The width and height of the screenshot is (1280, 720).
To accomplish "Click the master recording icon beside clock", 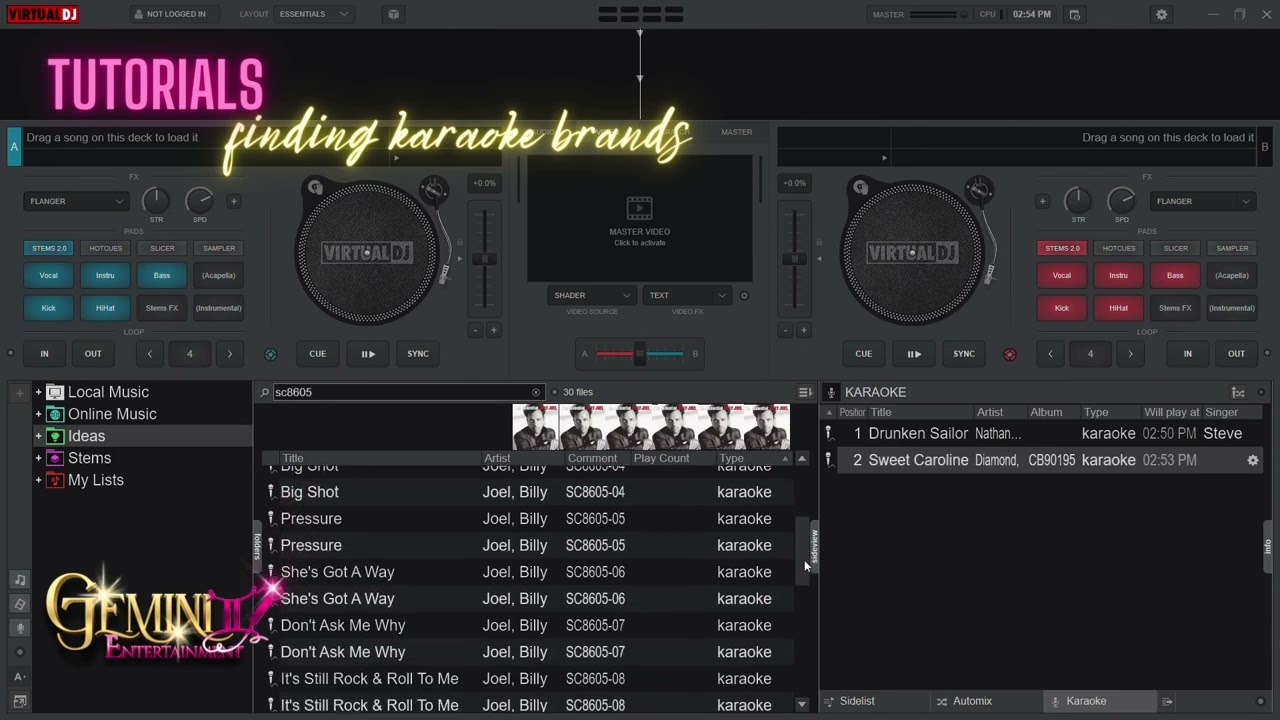I will (1075, 14).
